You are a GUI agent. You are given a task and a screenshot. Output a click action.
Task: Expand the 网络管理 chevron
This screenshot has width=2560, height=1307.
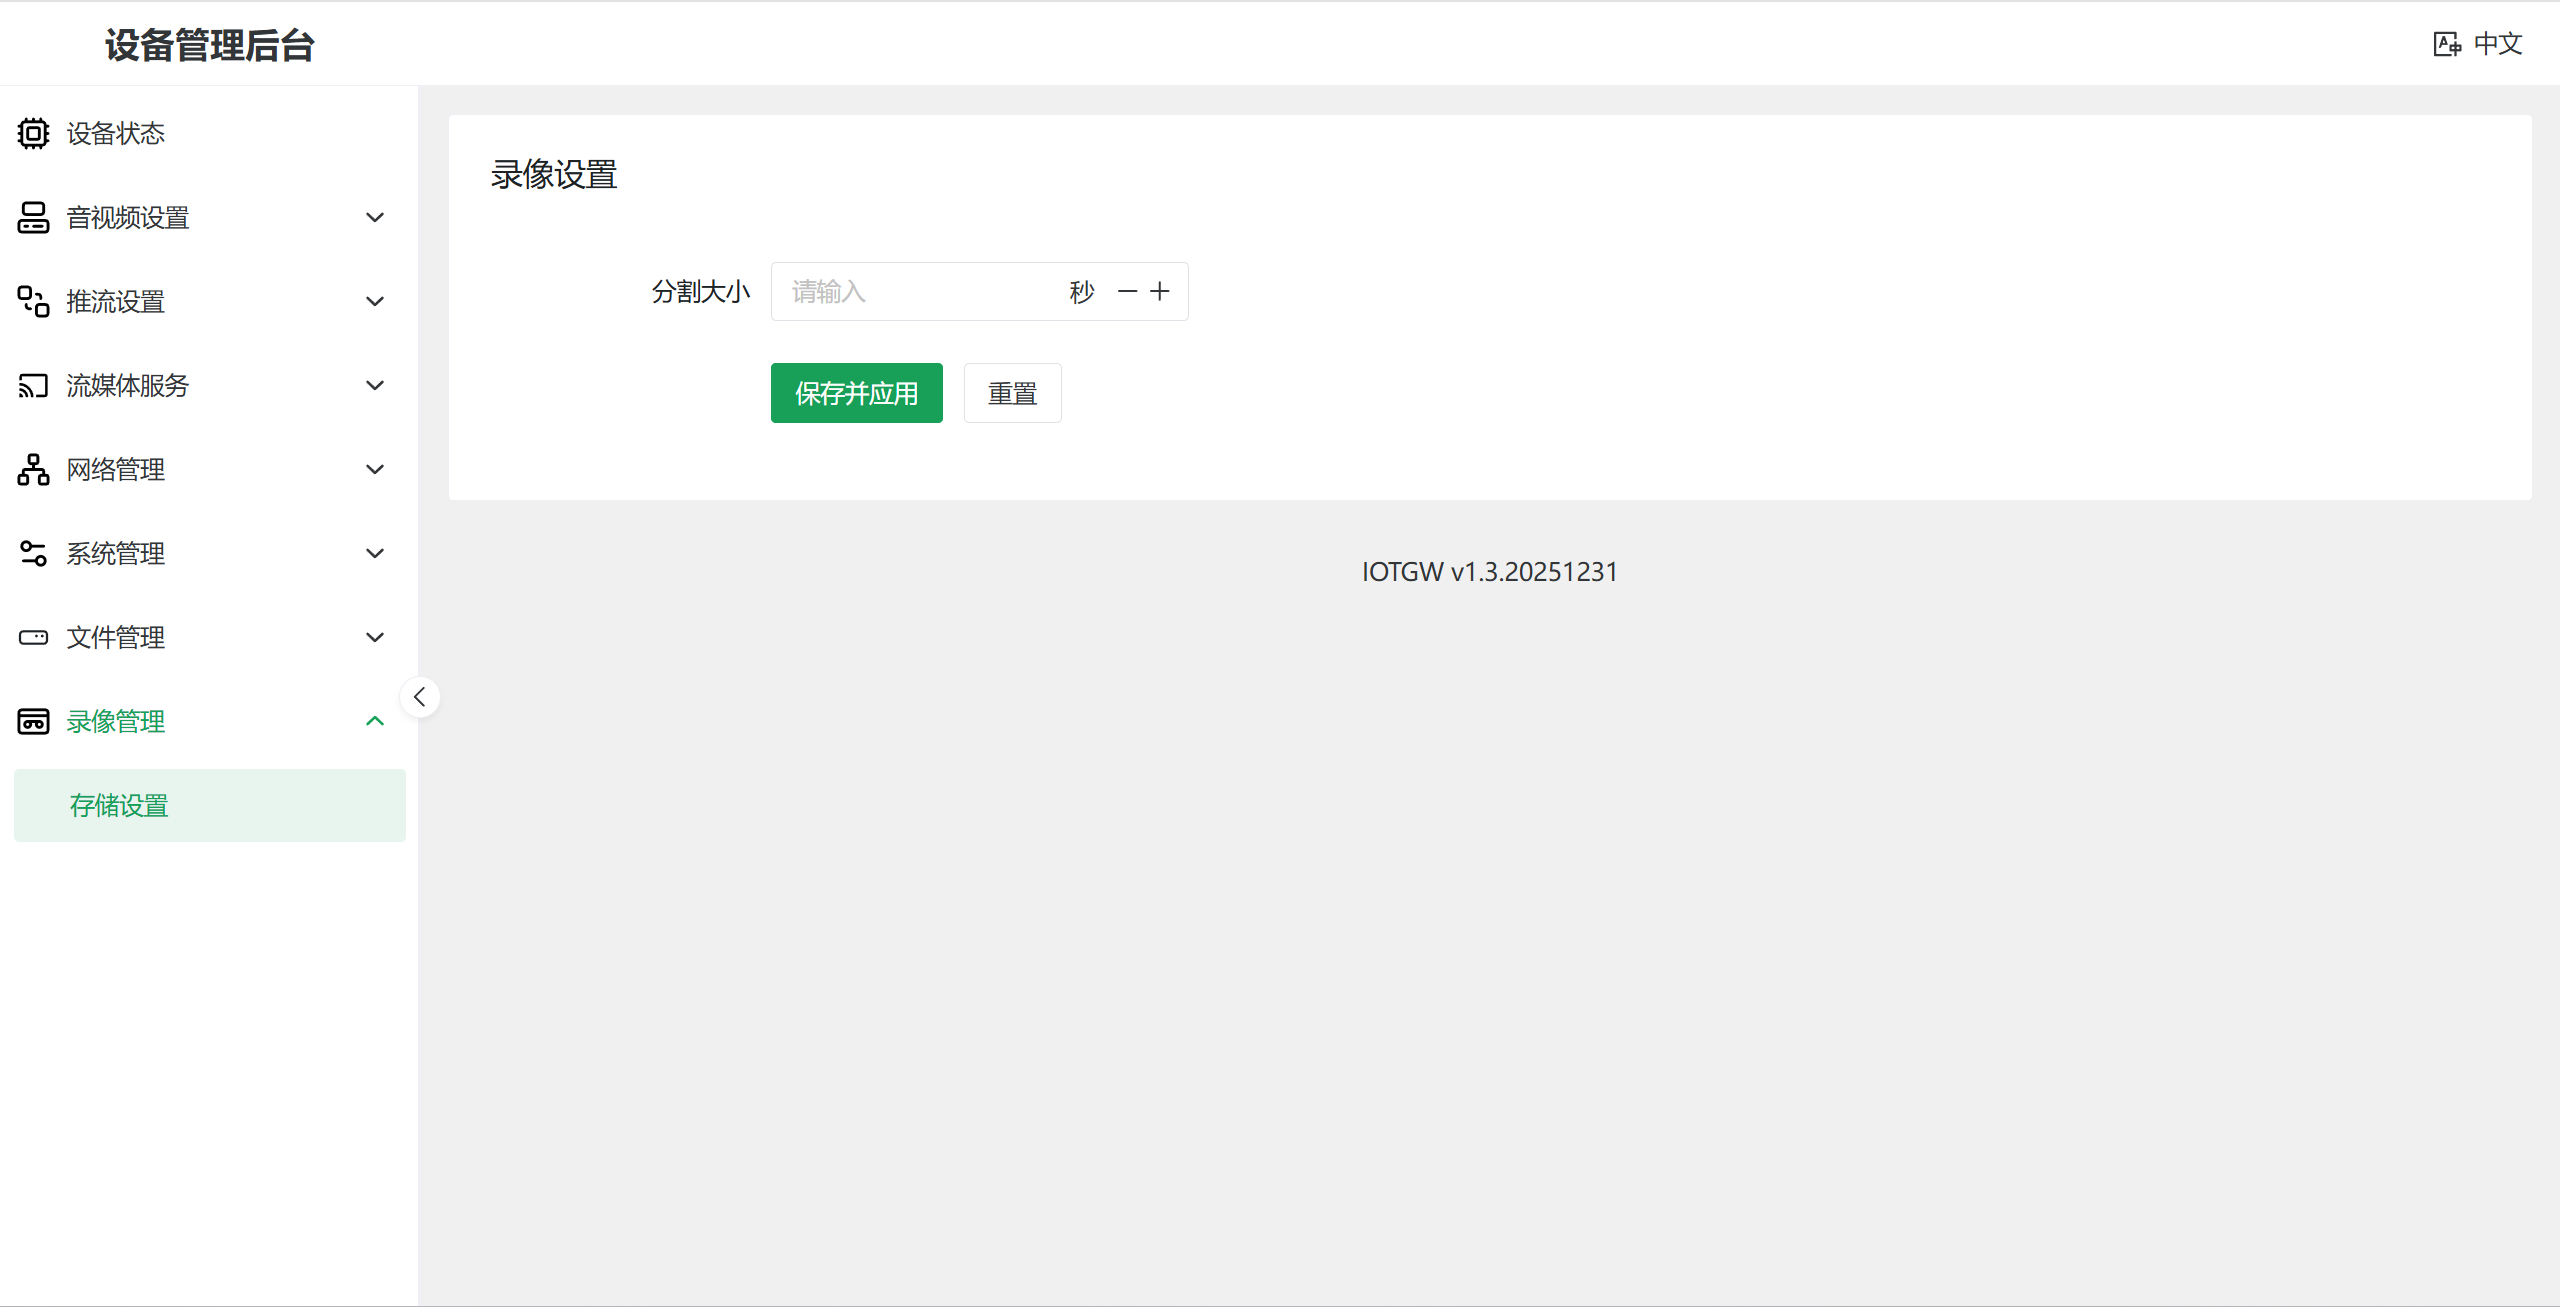tap(375, 469)
